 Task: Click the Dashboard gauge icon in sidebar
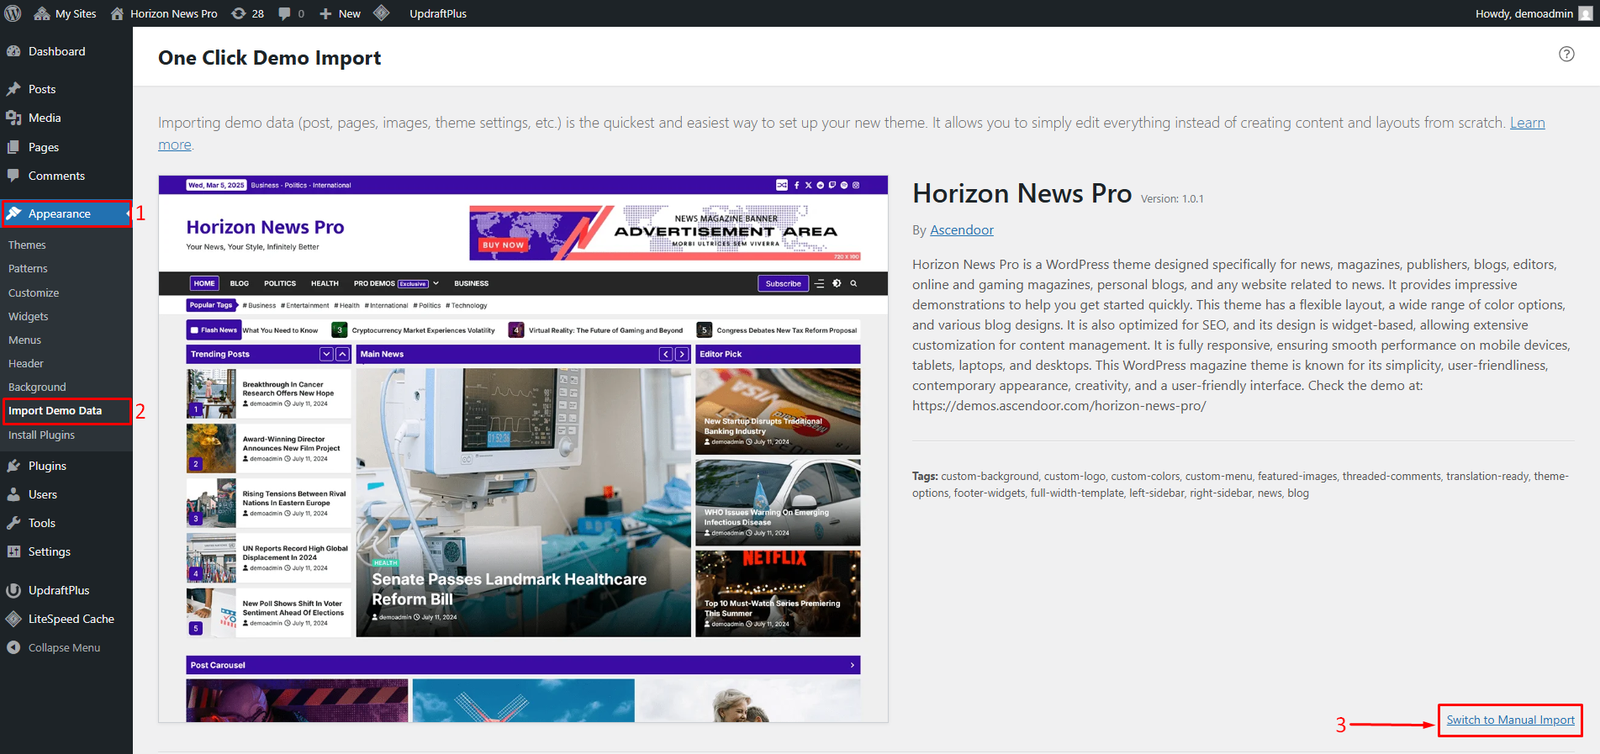[x=14, y=51]
